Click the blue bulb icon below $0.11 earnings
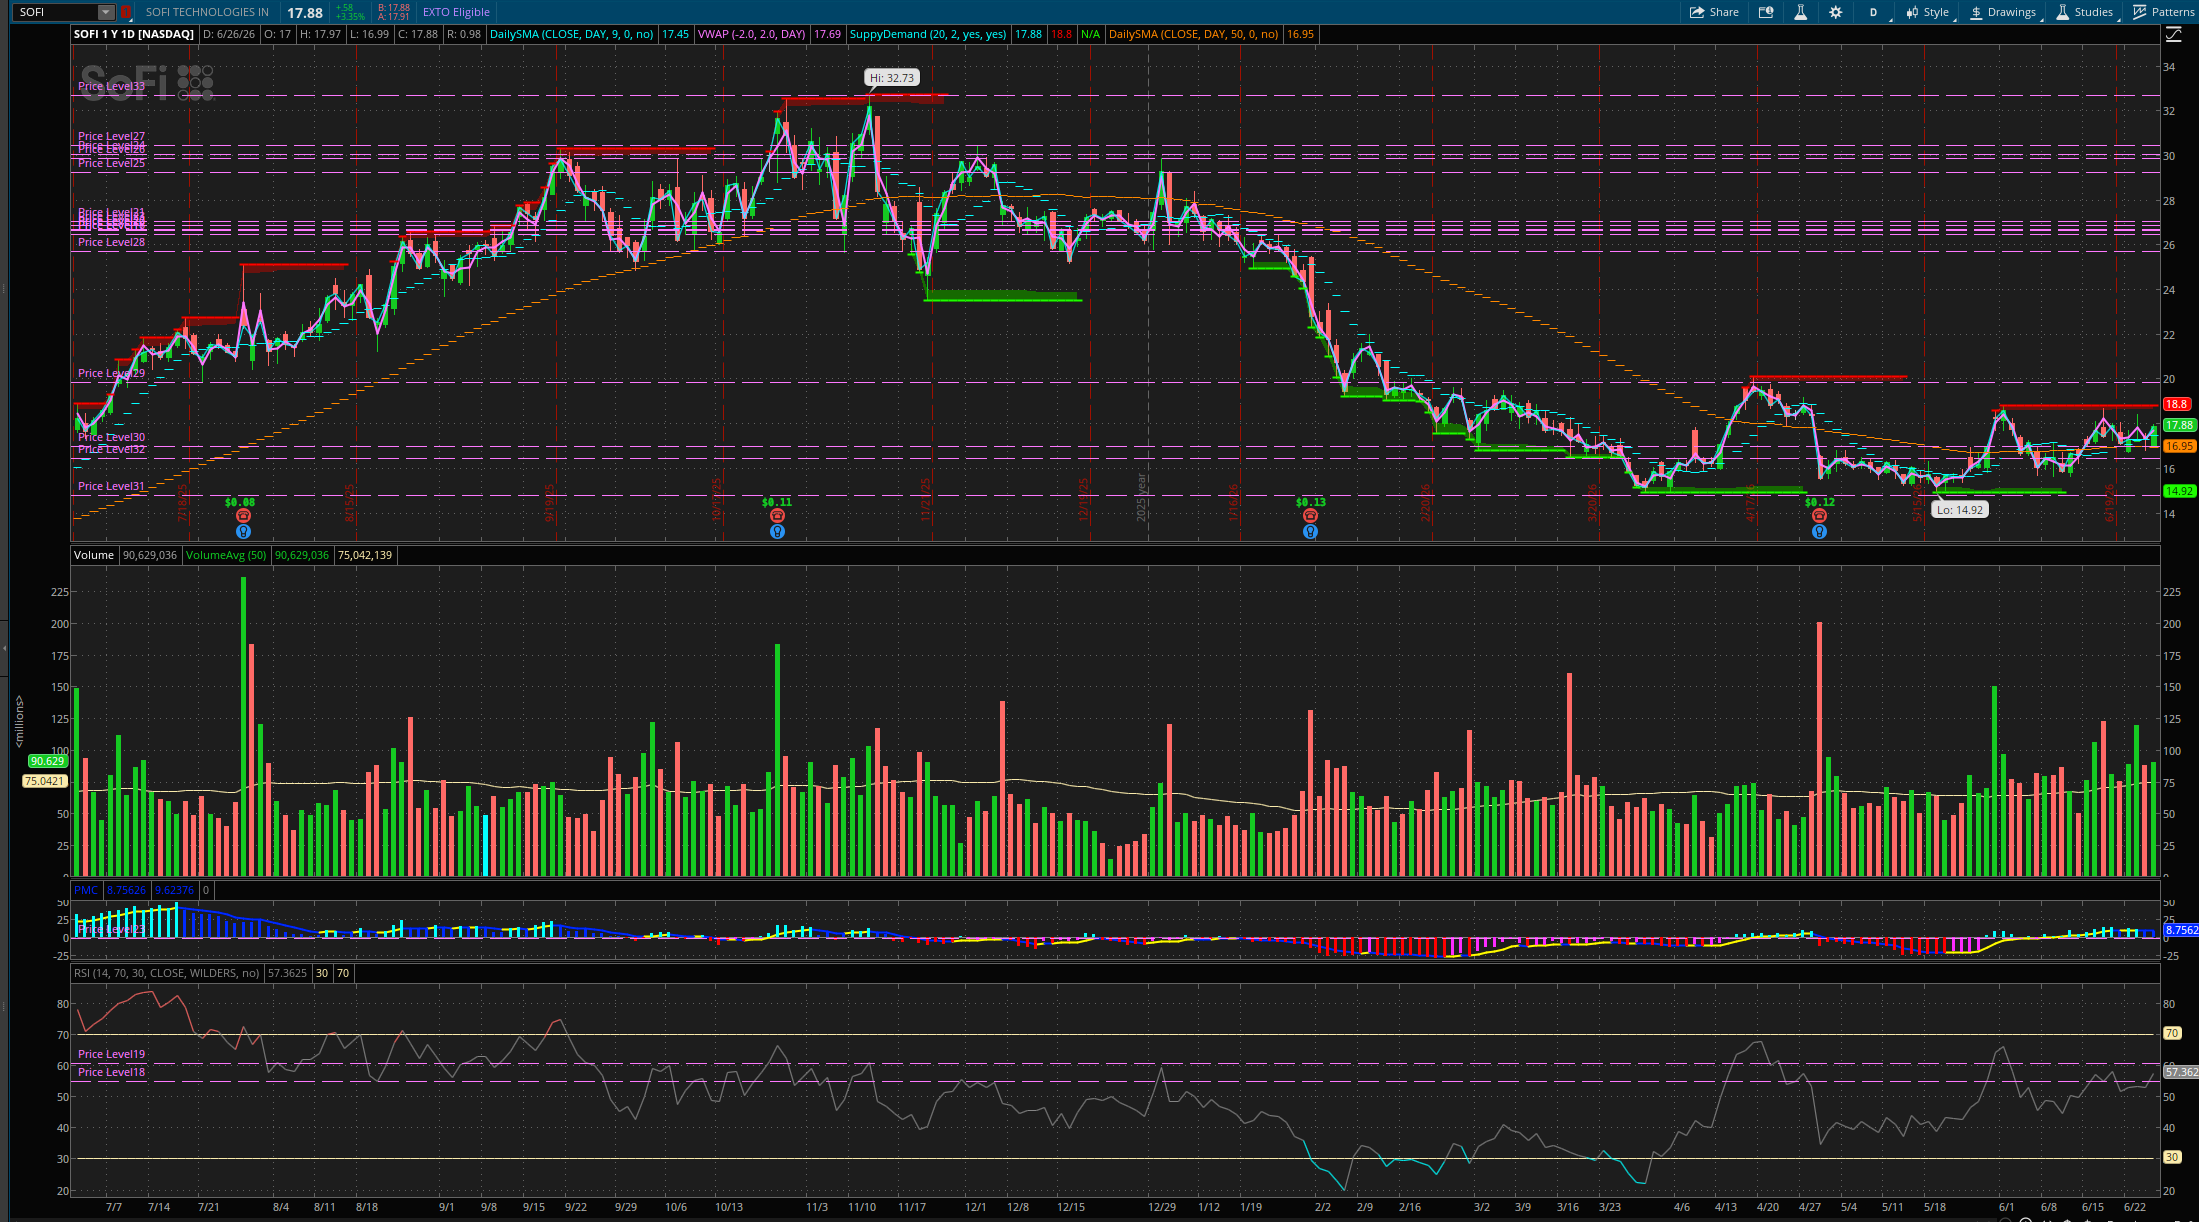 (x=777, y=532)
